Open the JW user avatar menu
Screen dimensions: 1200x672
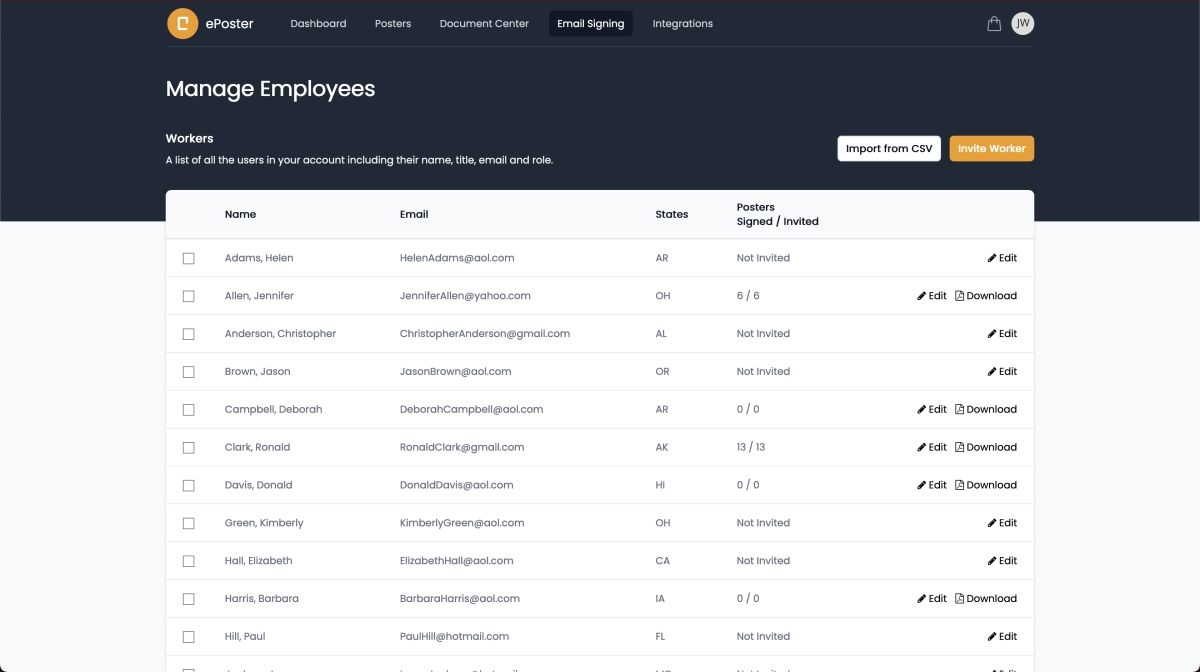coord(1022,23)
